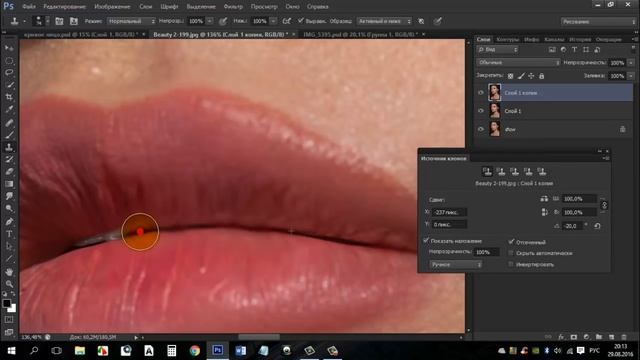Select the Crop tool
Screen dimensions: 640x360
(x=9, y=98)
